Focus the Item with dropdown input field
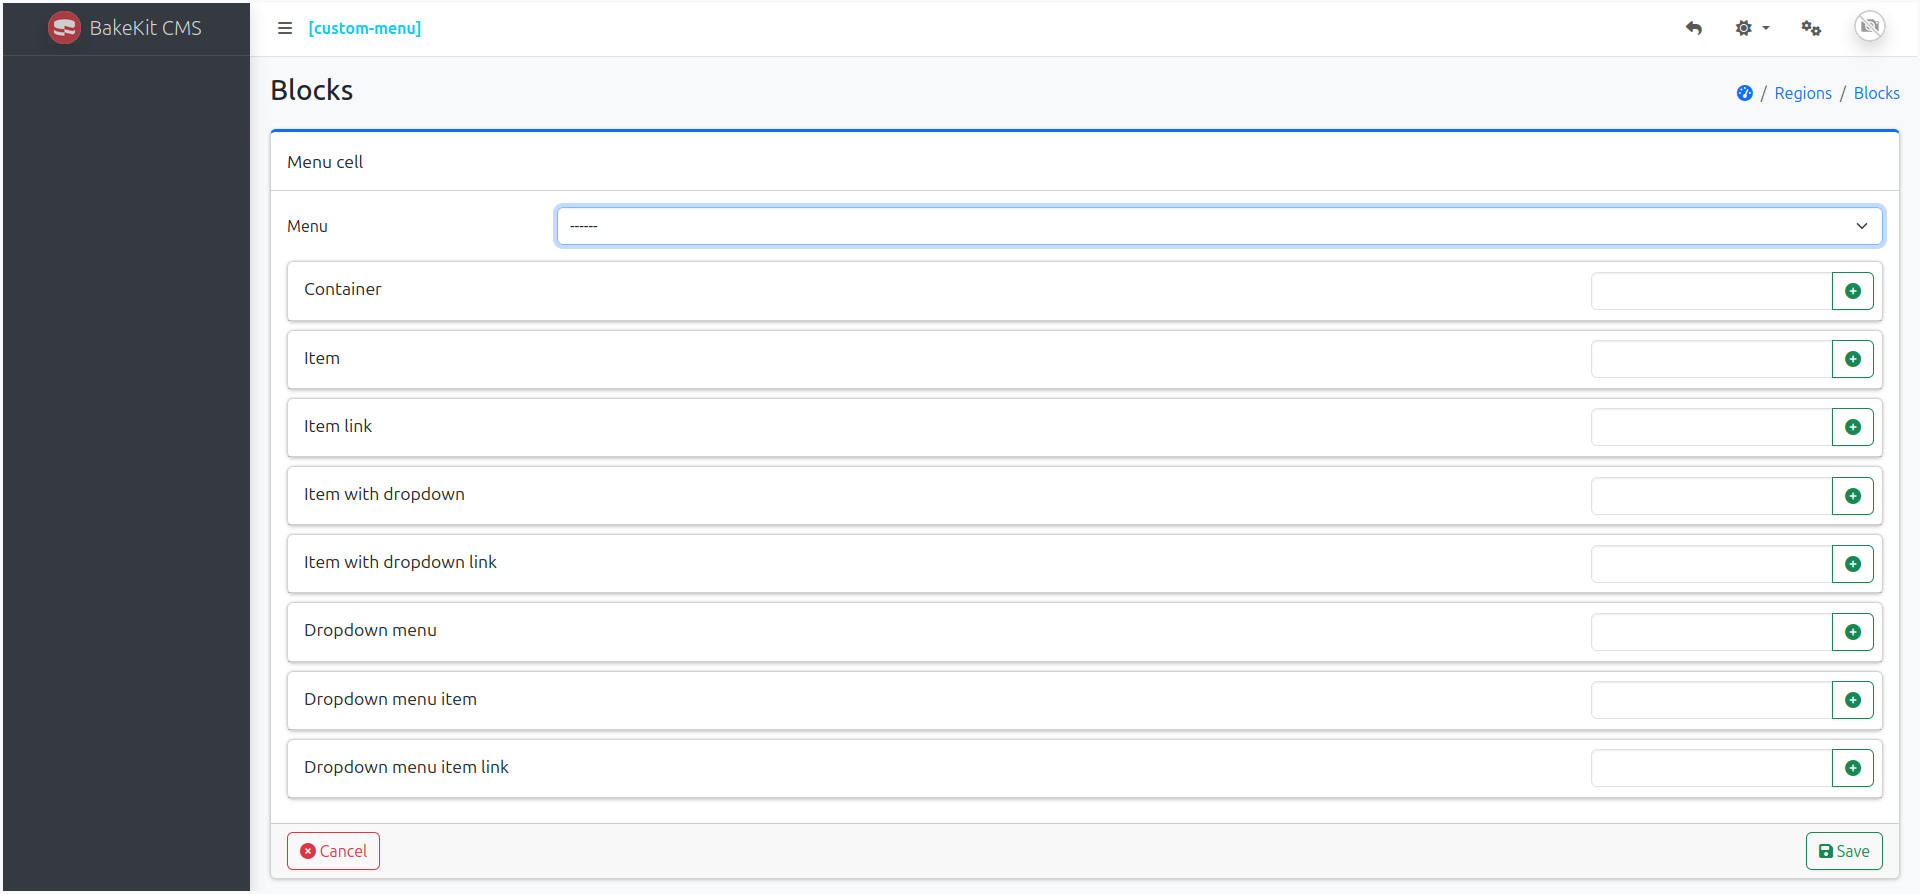Viewport: 1920px width, 894px height. click(x=1711, y=496)
